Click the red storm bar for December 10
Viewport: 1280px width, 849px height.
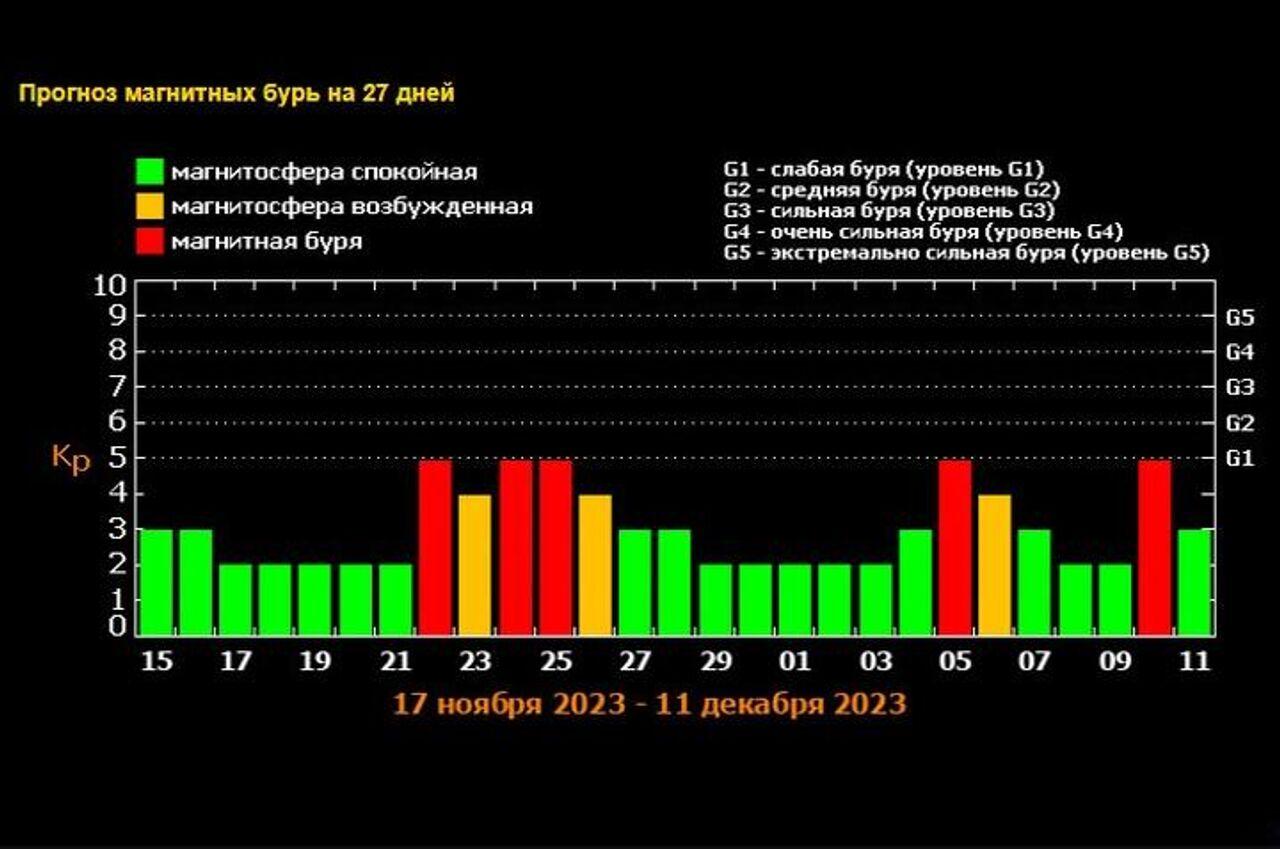point(1155,547)
